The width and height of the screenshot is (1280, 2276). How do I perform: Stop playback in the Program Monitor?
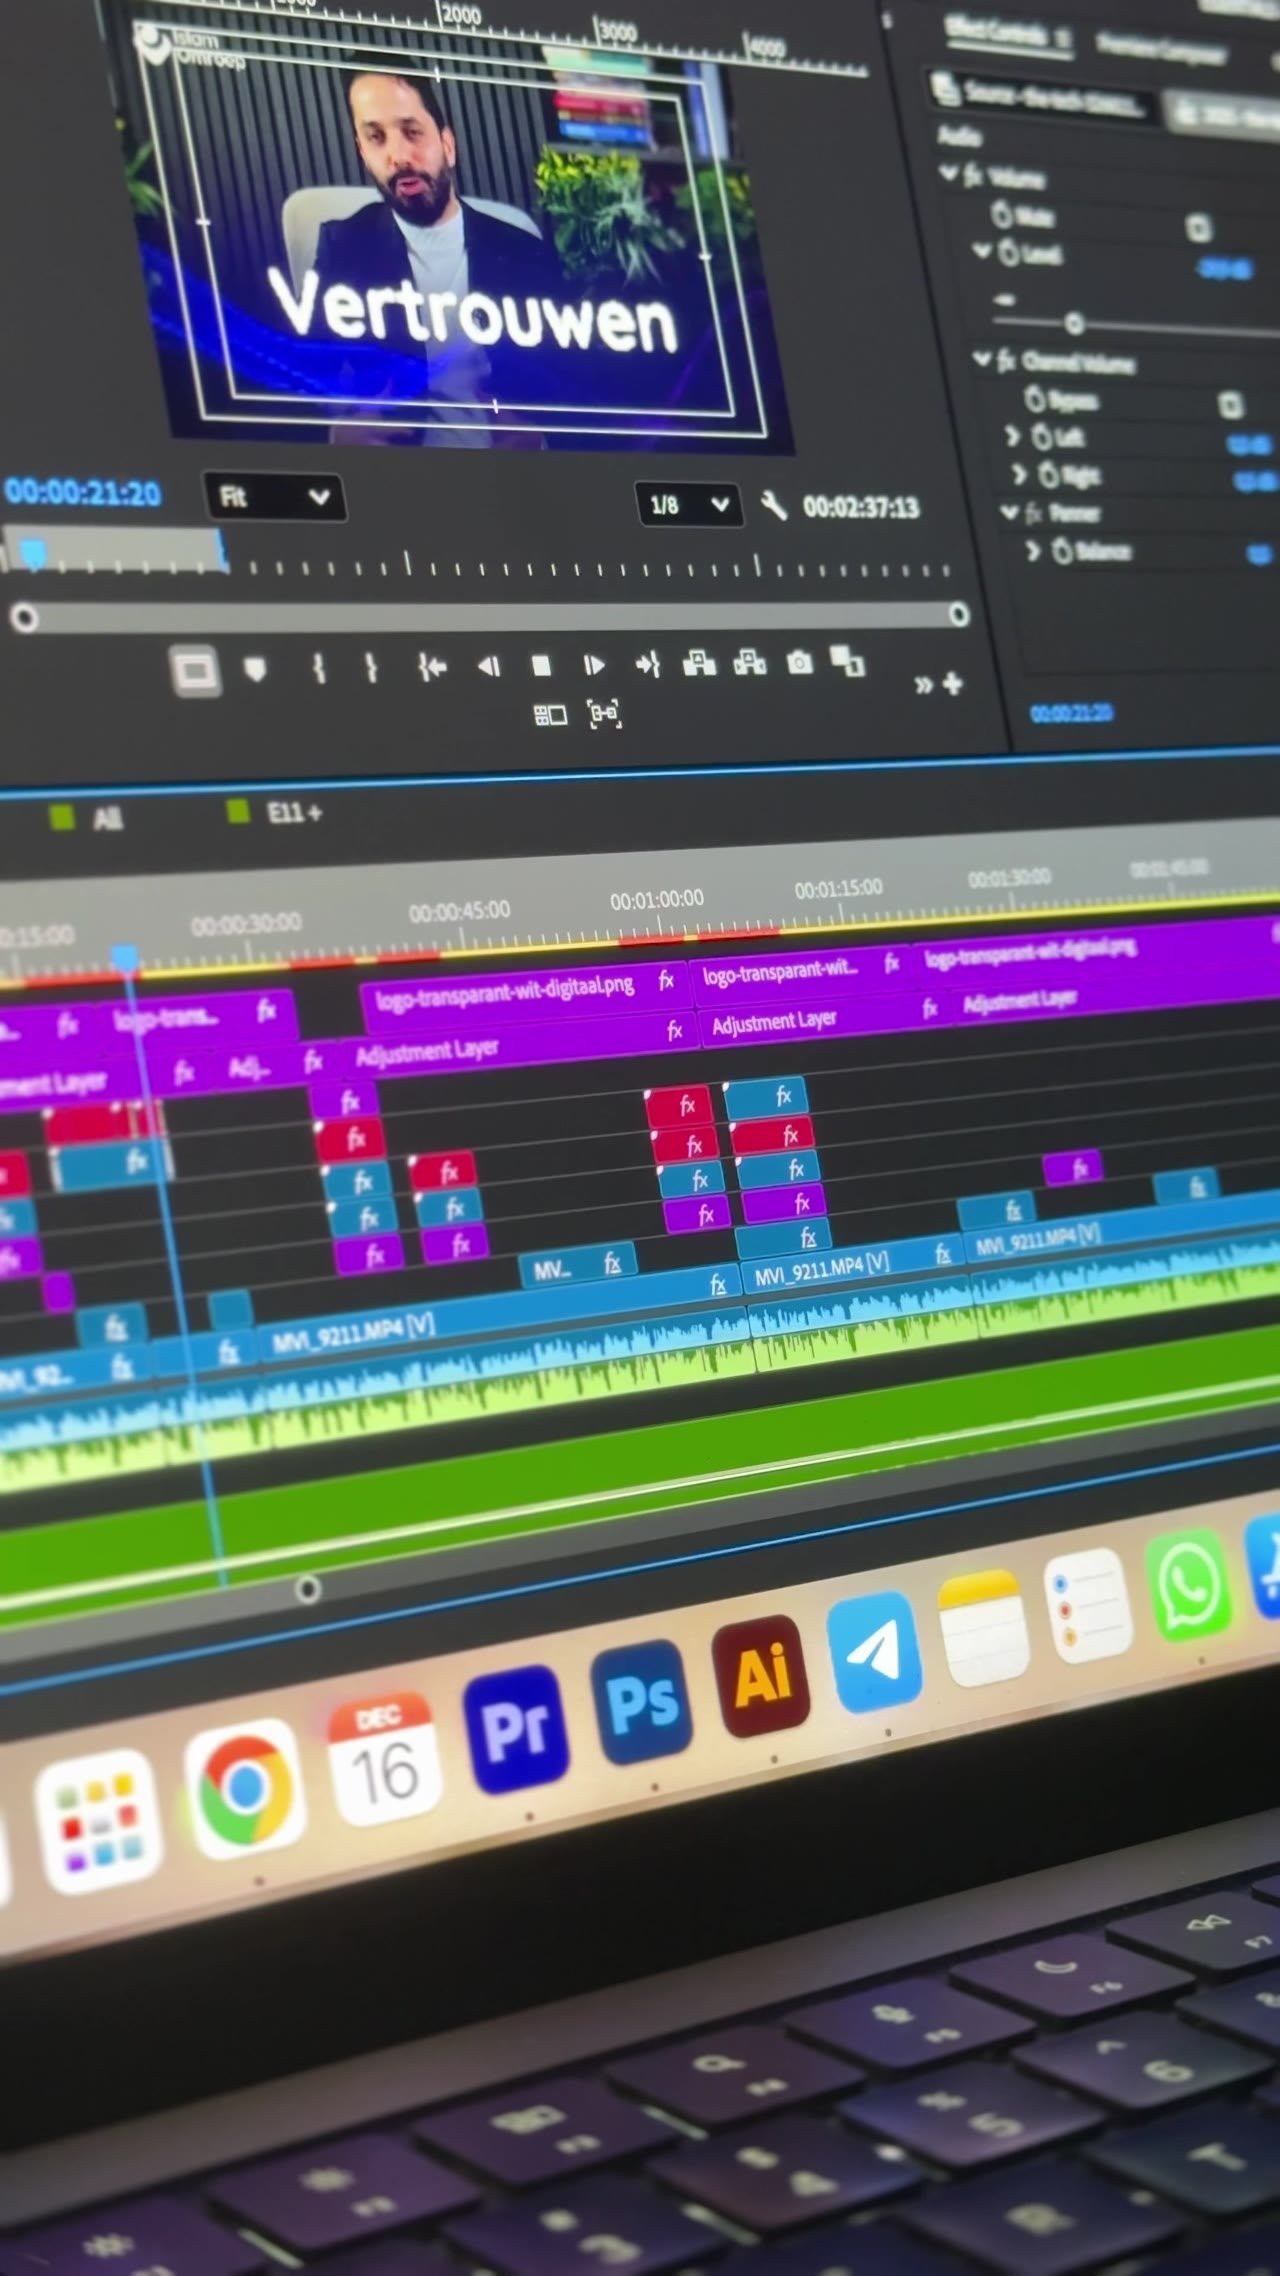(541, 665)
